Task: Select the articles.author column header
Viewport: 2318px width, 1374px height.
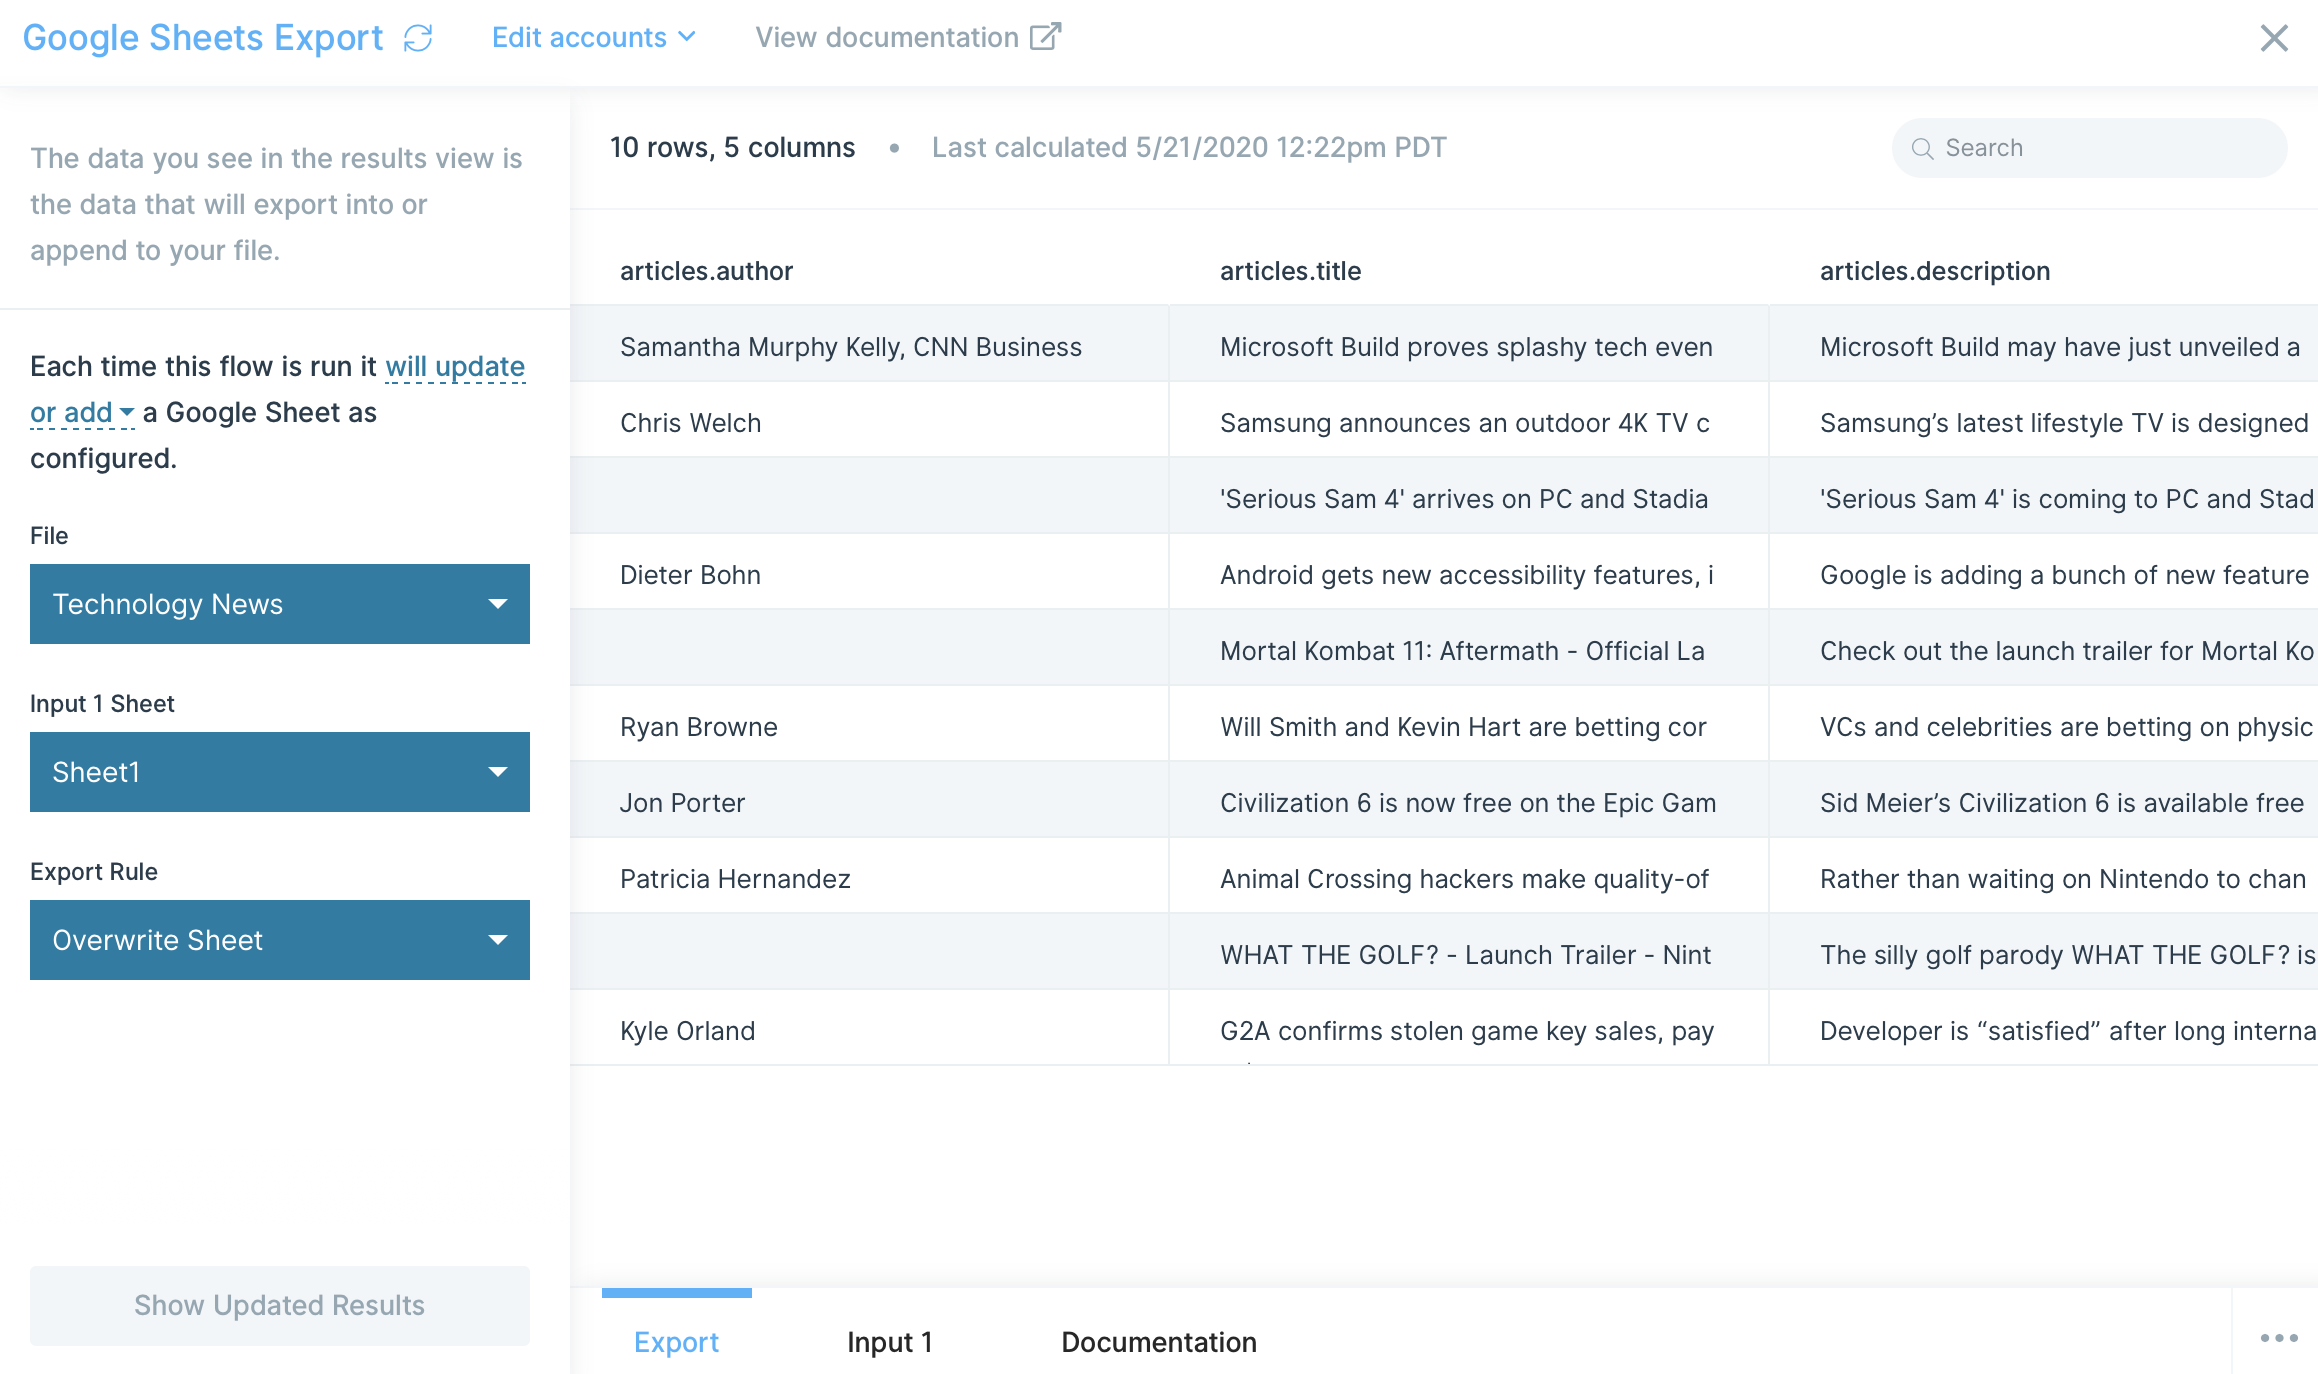Action: click(706, 270)
